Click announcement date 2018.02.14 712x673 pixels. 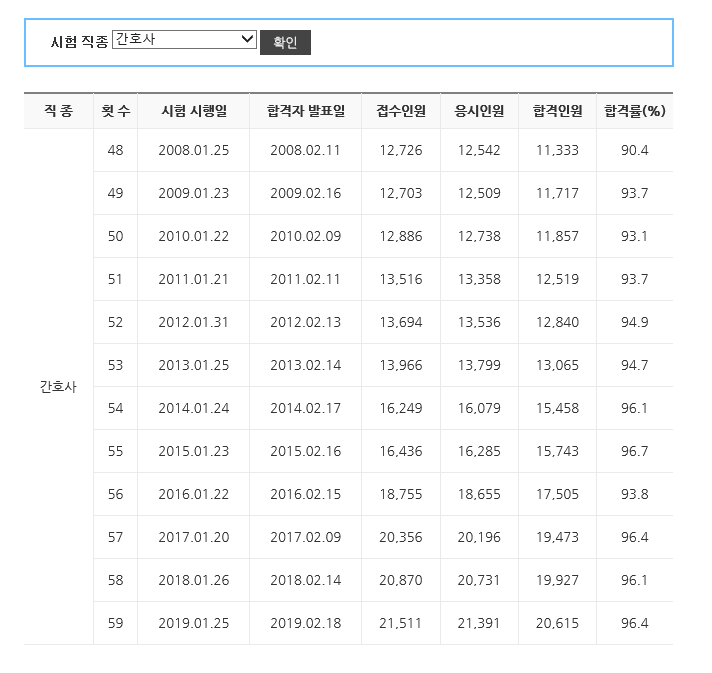pyautogui.click(x=306, y=580)
